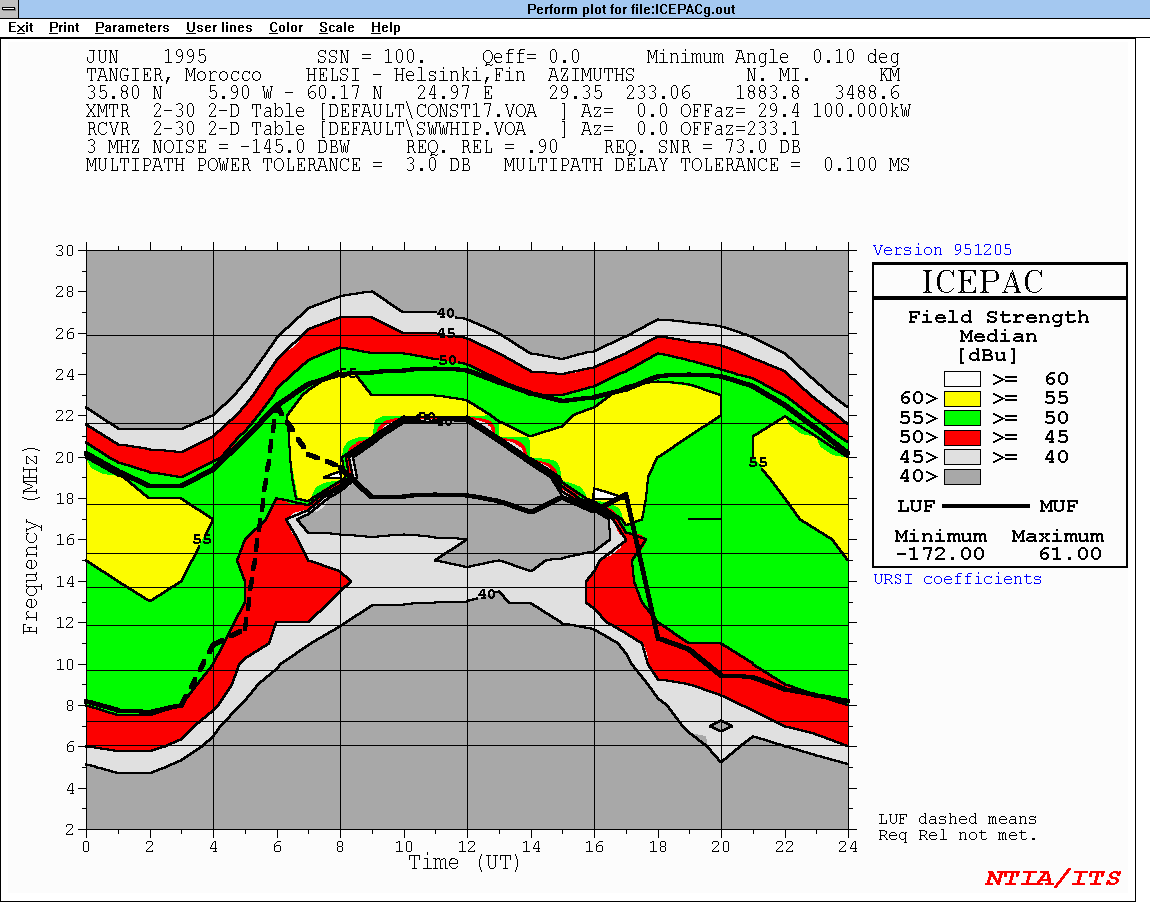Click the LUF–MUF line sample in legend
The height and width of the screenshot is (920, 1150).
[985, 506]
